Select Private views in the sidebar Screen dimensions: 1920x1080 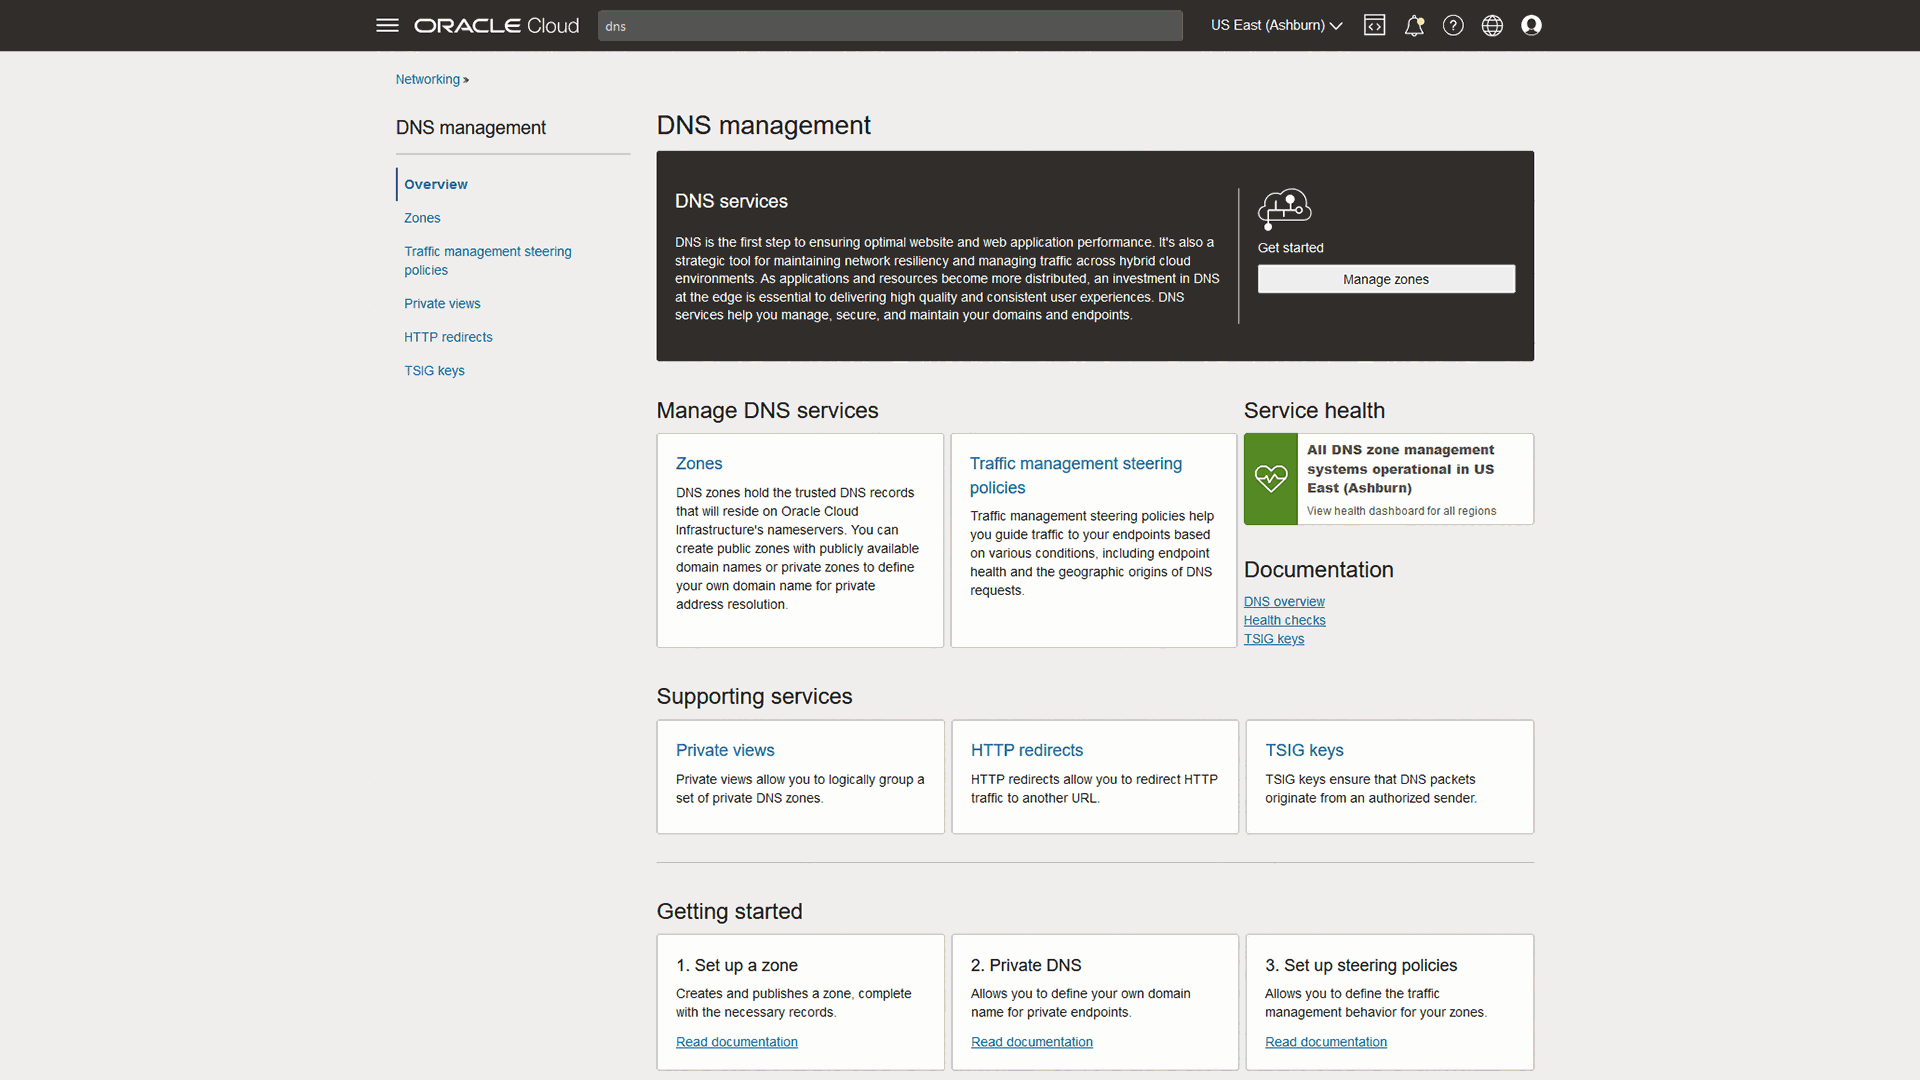[442, 303]
